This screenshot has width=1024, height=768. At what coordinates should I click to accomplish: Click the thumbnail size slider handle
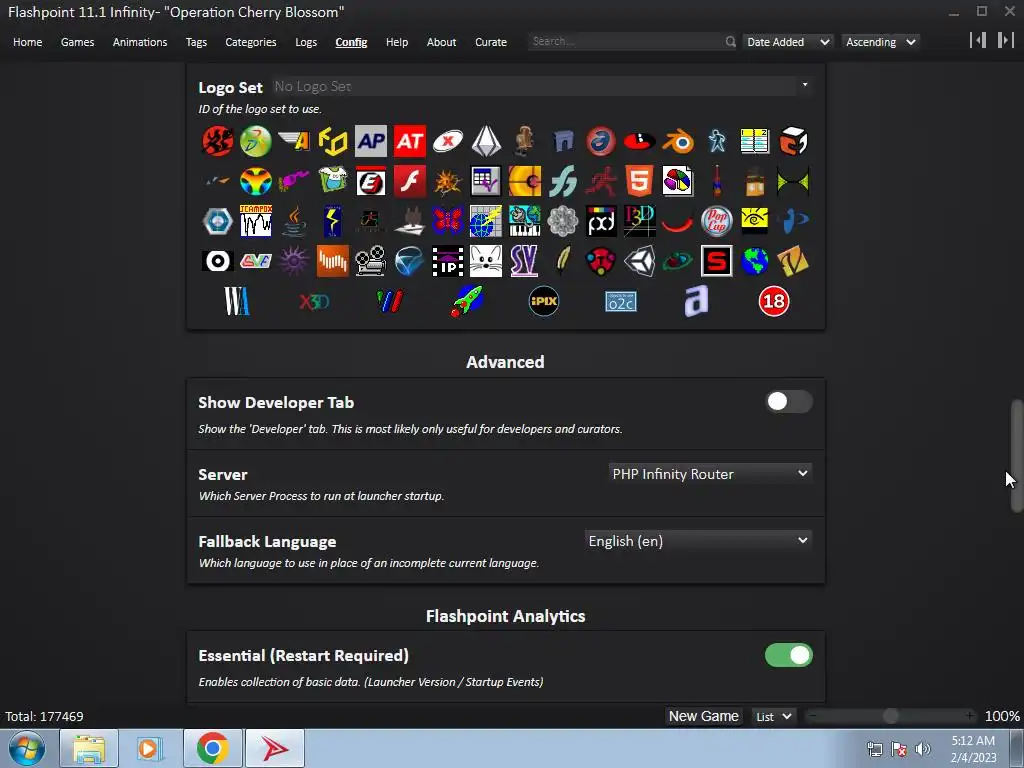[x=890, y=716]
